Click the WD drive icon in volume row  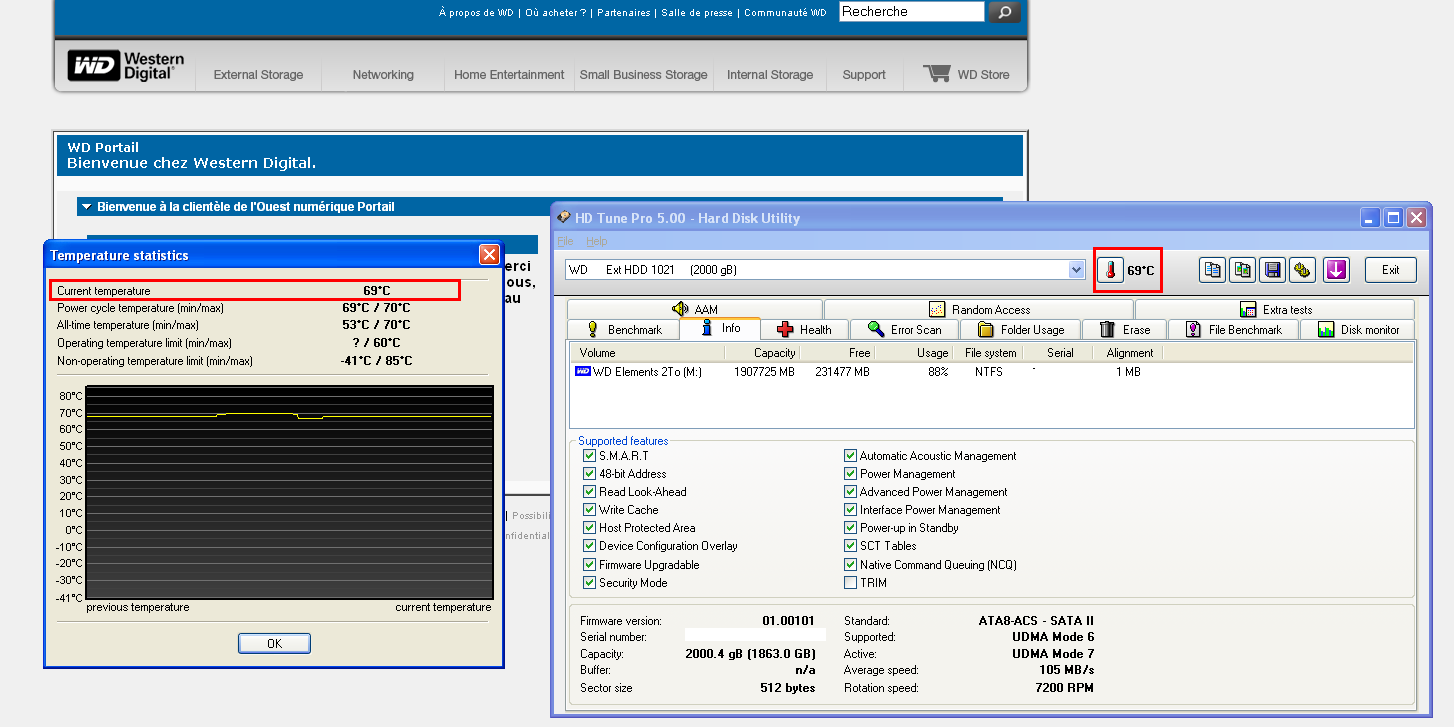(x=583, y=371)
